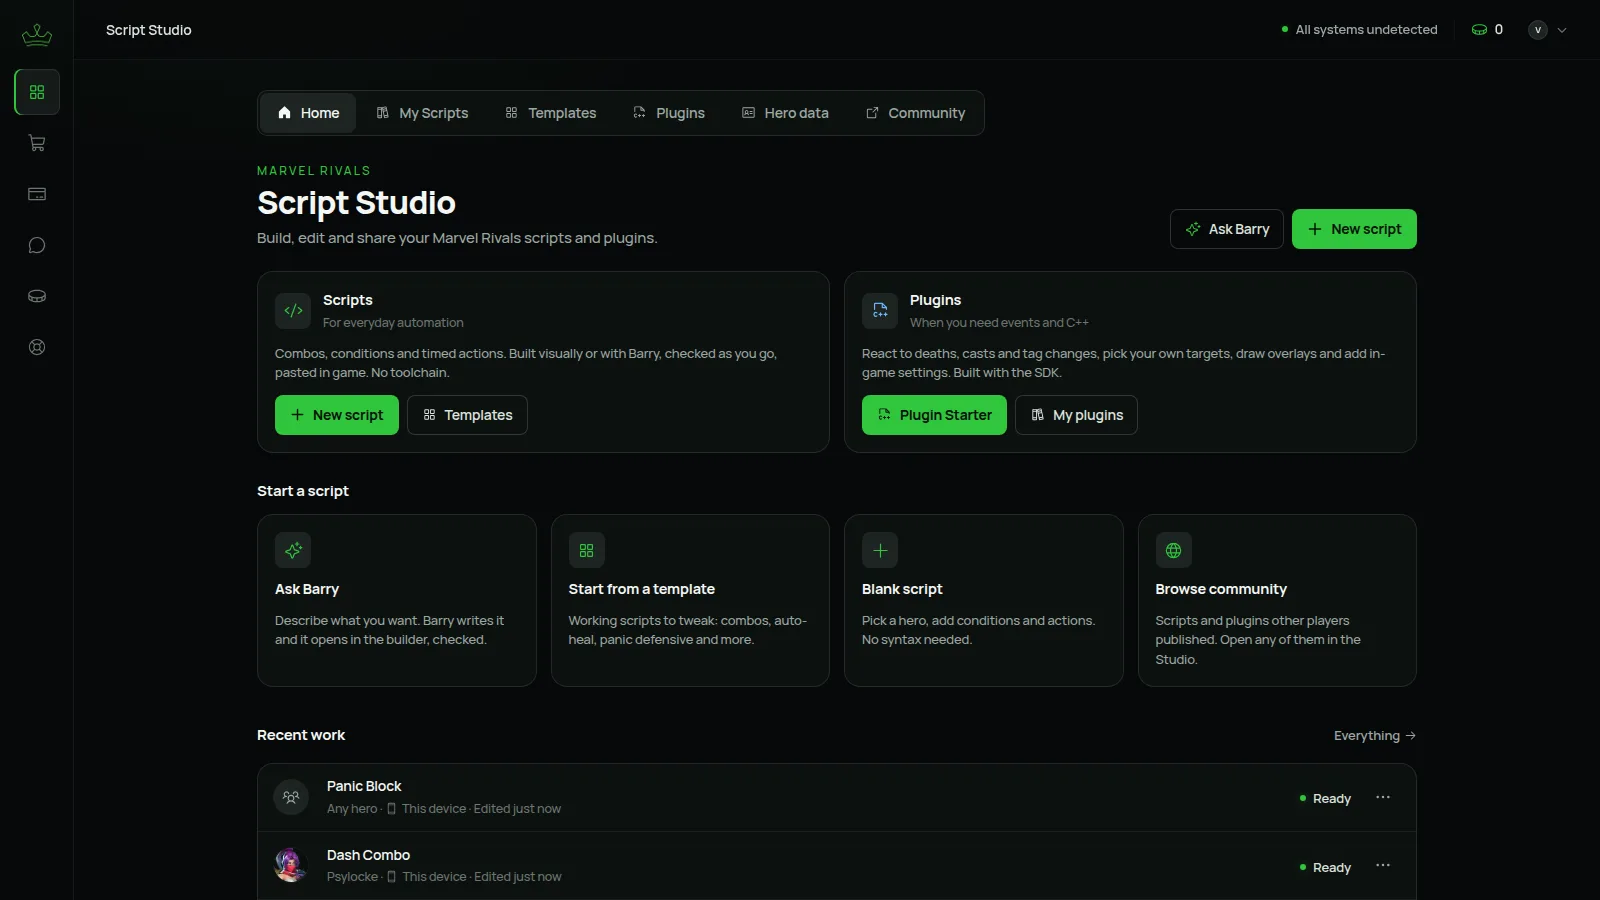The image size is (1600, 900).
Task: Click the green New script header button
Action: click(x=1354, y=229)
